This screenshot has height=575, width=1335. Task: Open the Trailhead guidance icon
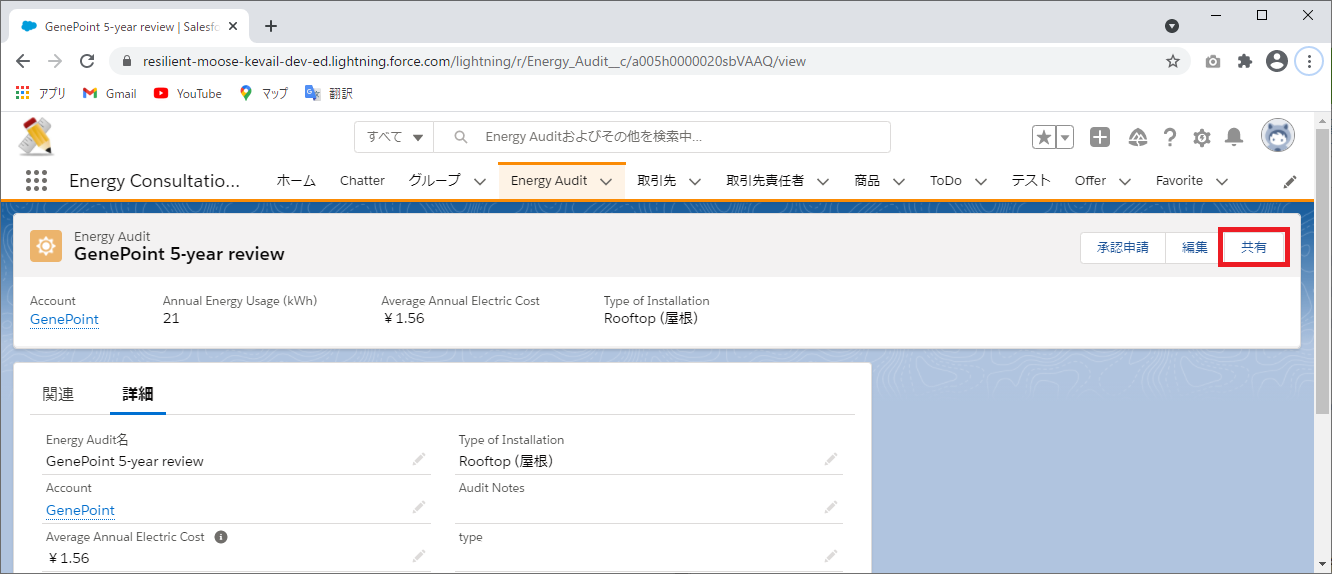[x=1137, y=138]
